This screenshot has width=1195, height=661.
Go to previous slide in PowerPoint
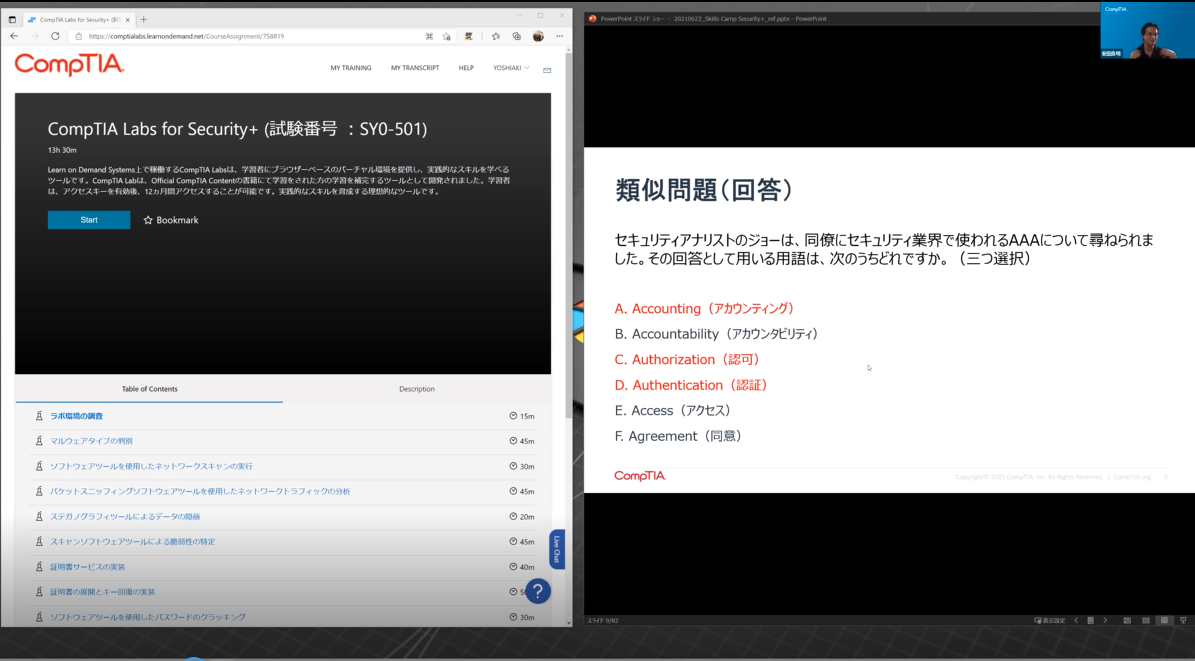click(1076, 621)
